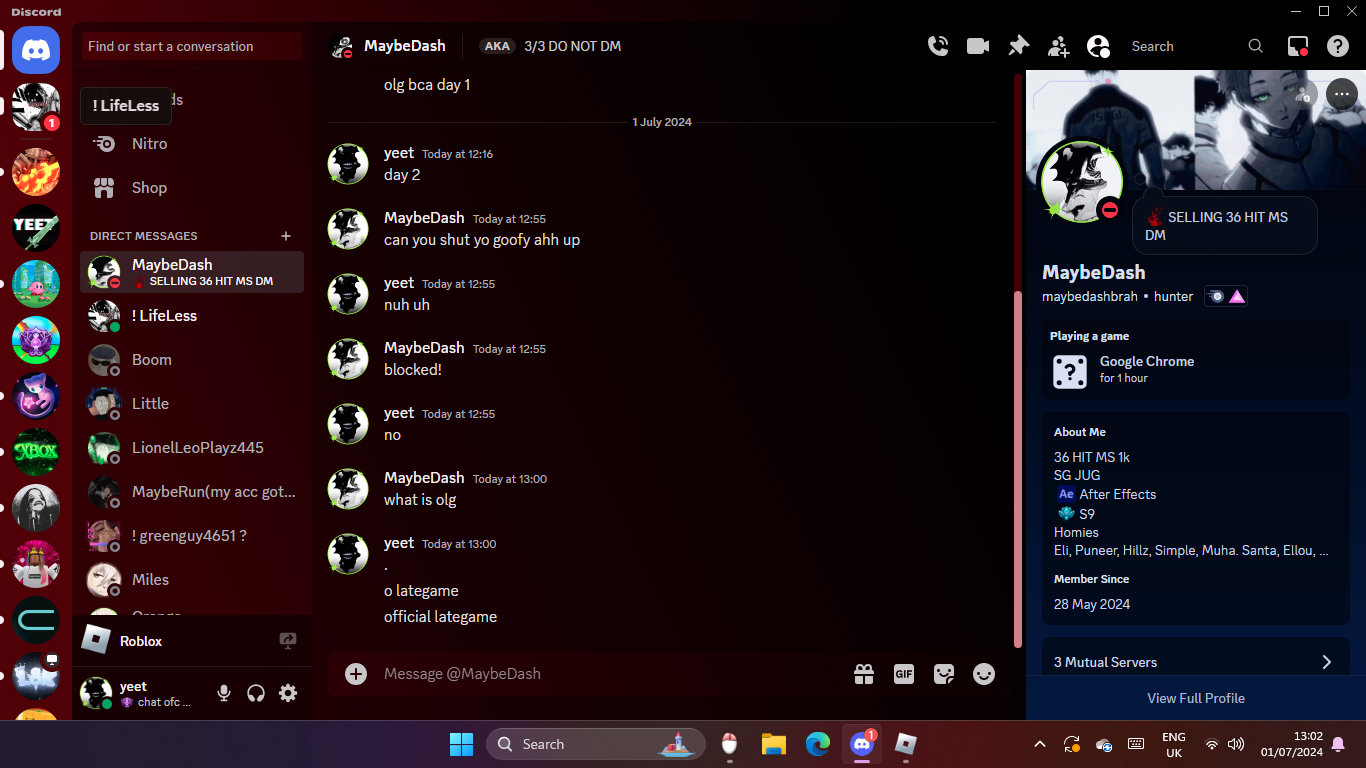Toggle microphone mute
This screenshot has height=768, width=1366.
pos(224,693)
